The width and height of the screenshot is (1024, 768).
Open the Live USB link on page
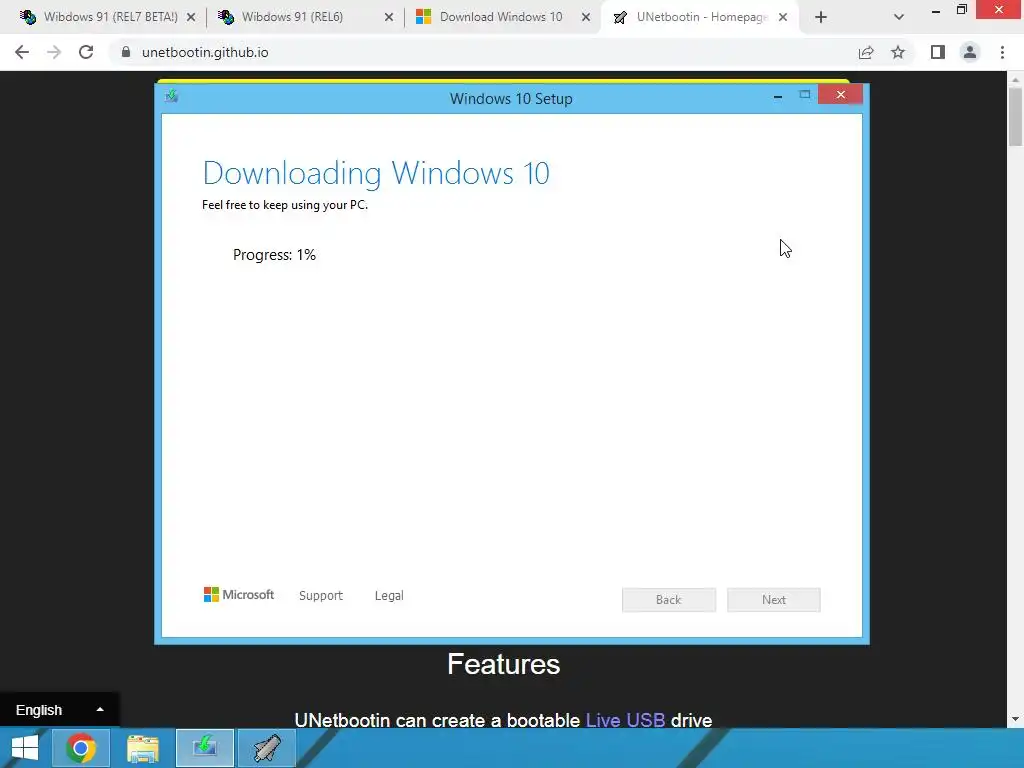point(625,720)
